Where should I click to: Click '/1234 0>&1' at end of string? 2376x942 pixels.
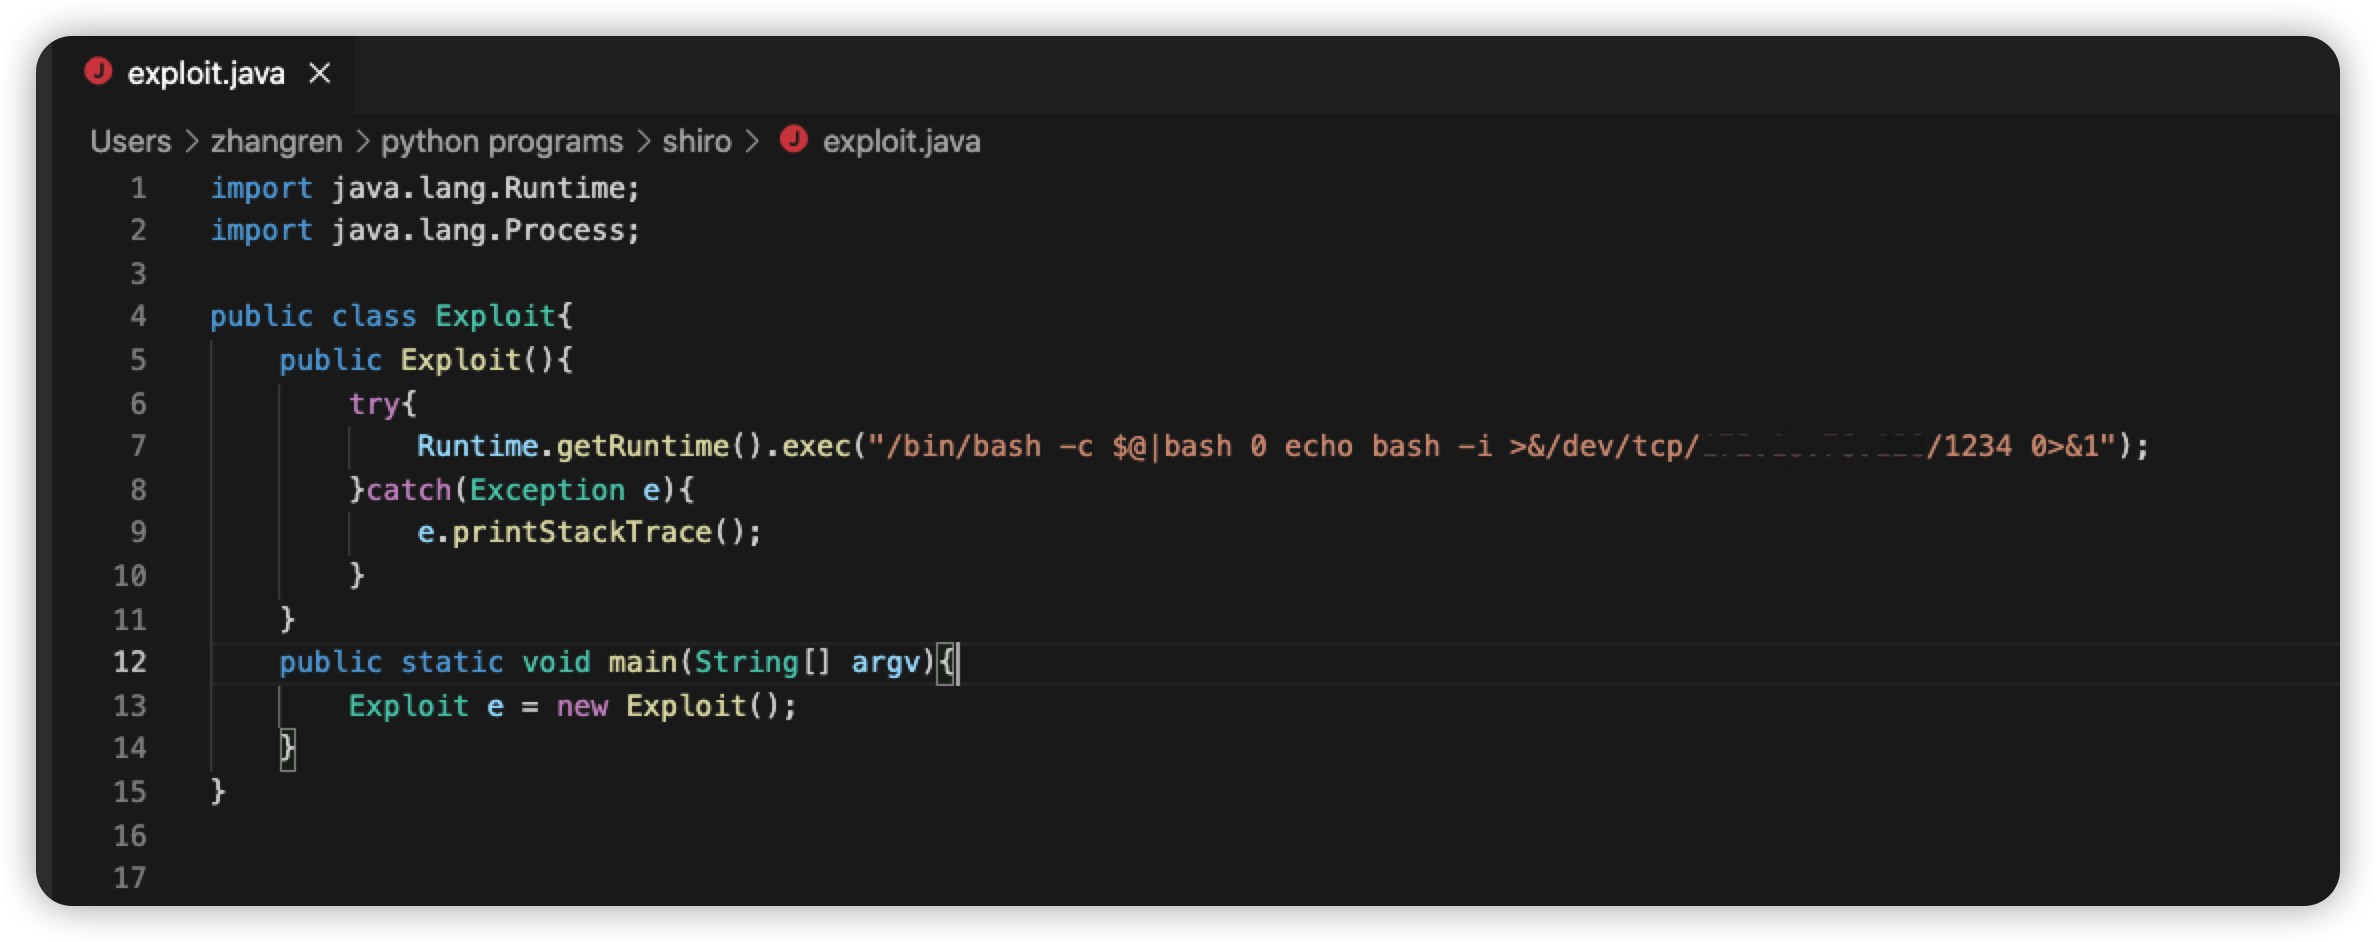coord(2013,446)
